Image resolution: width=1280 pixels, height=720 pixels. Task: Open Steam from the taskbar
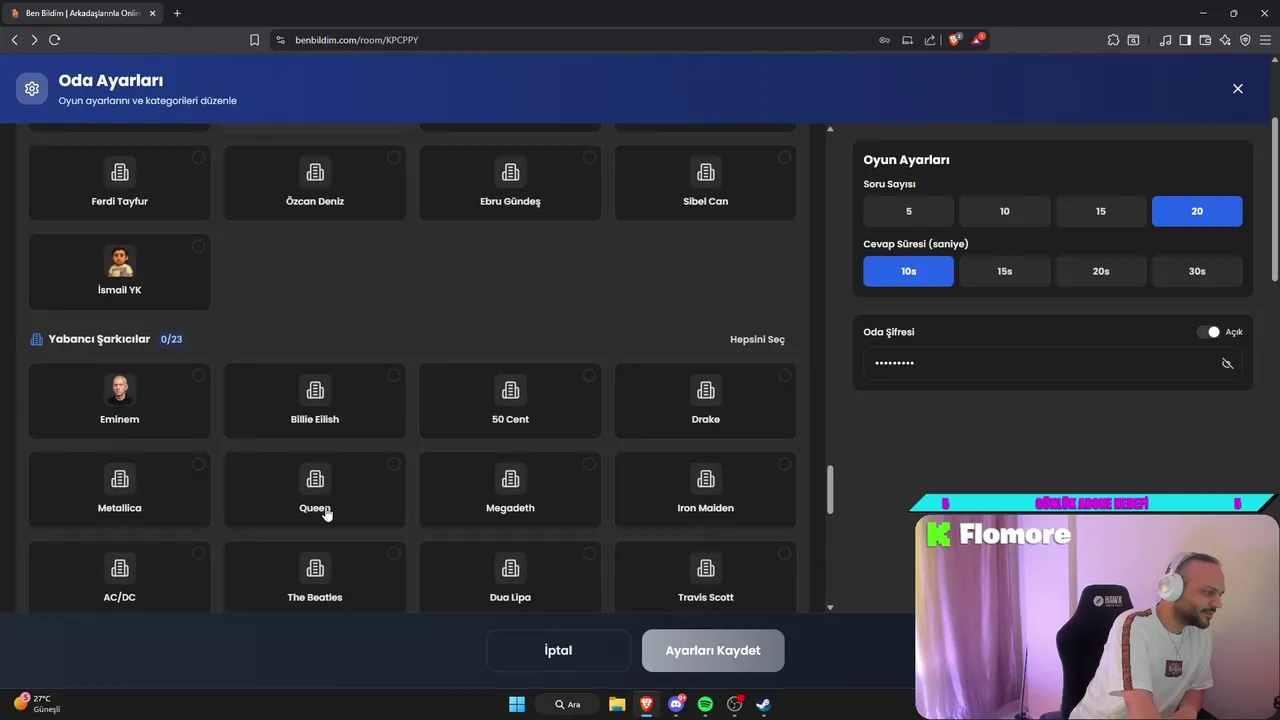coord(763,704)
